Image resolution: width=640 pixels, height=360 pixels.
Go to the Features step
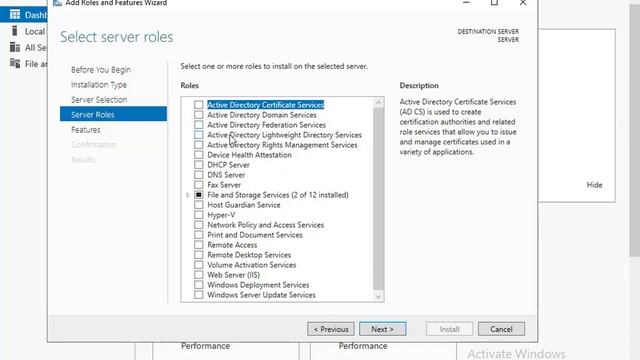coord(86,130)
